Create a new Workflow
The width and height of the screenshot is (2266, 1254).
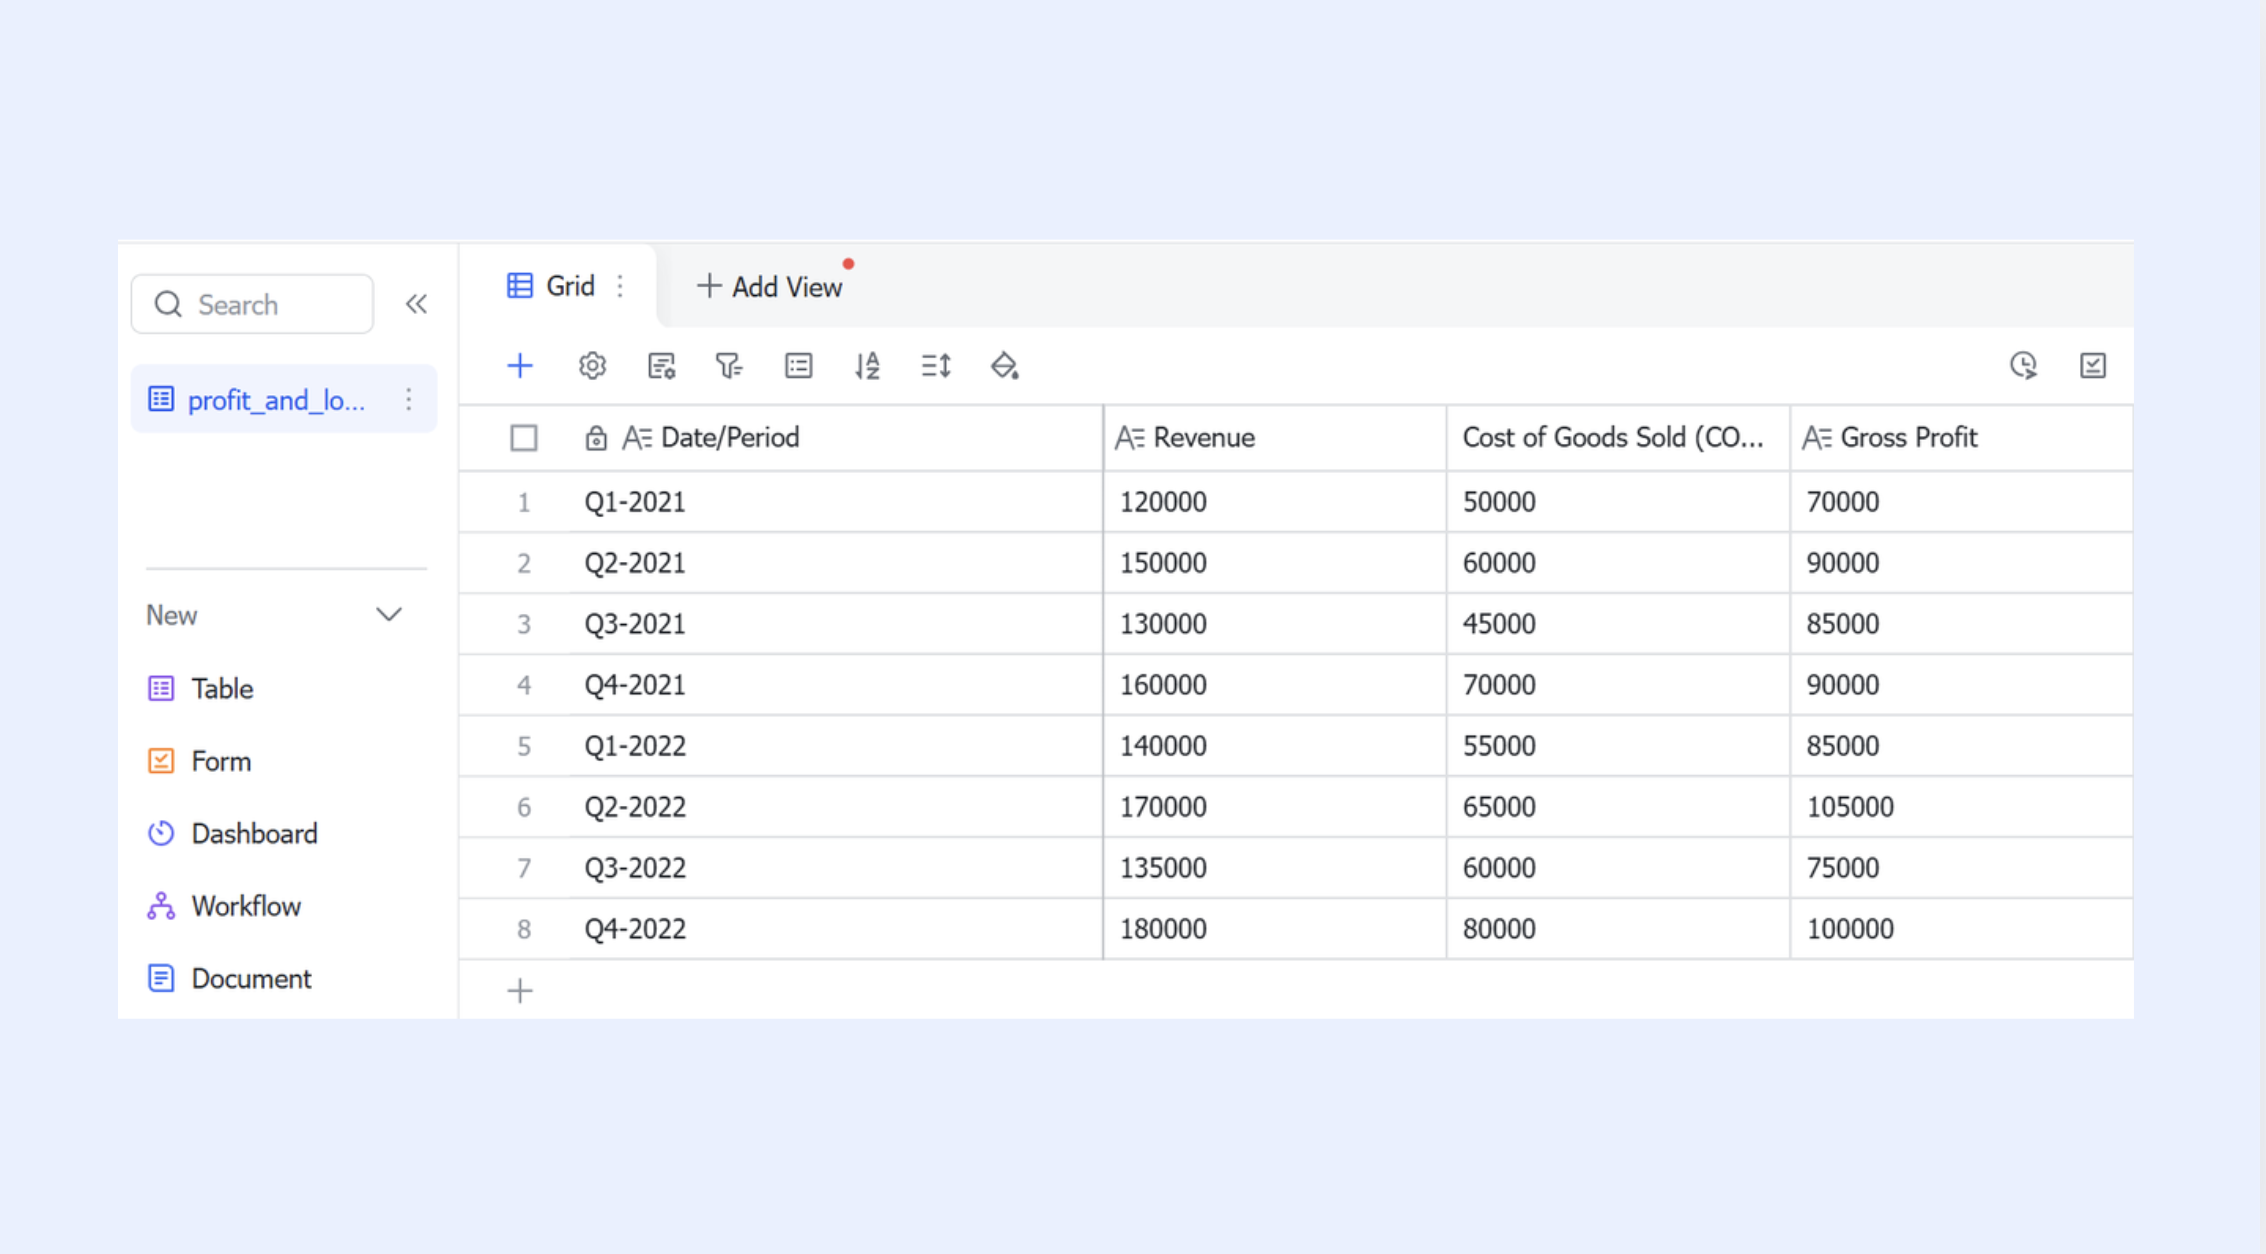pyautogui.click(x=246, y=906)
